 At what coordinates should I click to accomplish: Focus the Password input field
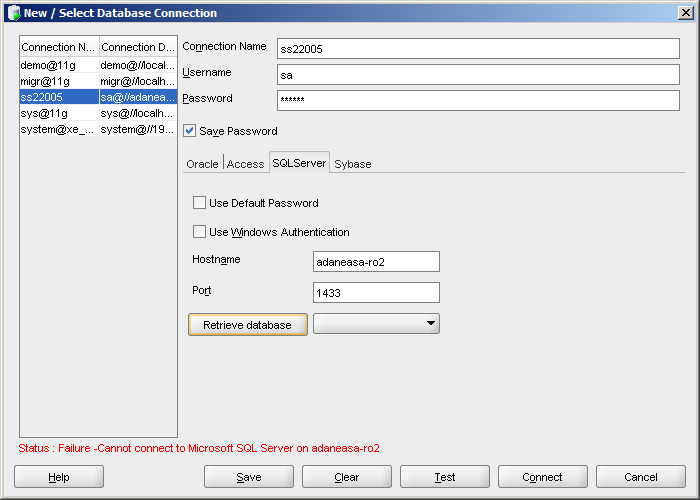[x=478, y=100]
